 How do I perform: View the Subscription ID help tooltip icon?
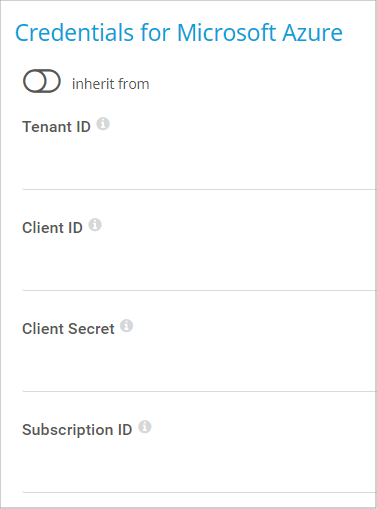pos(145,427)
